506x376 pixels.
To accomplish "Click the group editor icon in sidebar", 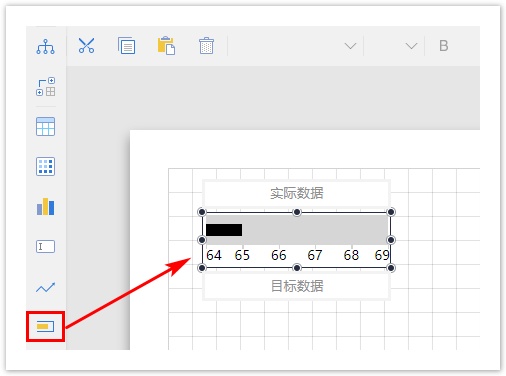I will point(46,87).
